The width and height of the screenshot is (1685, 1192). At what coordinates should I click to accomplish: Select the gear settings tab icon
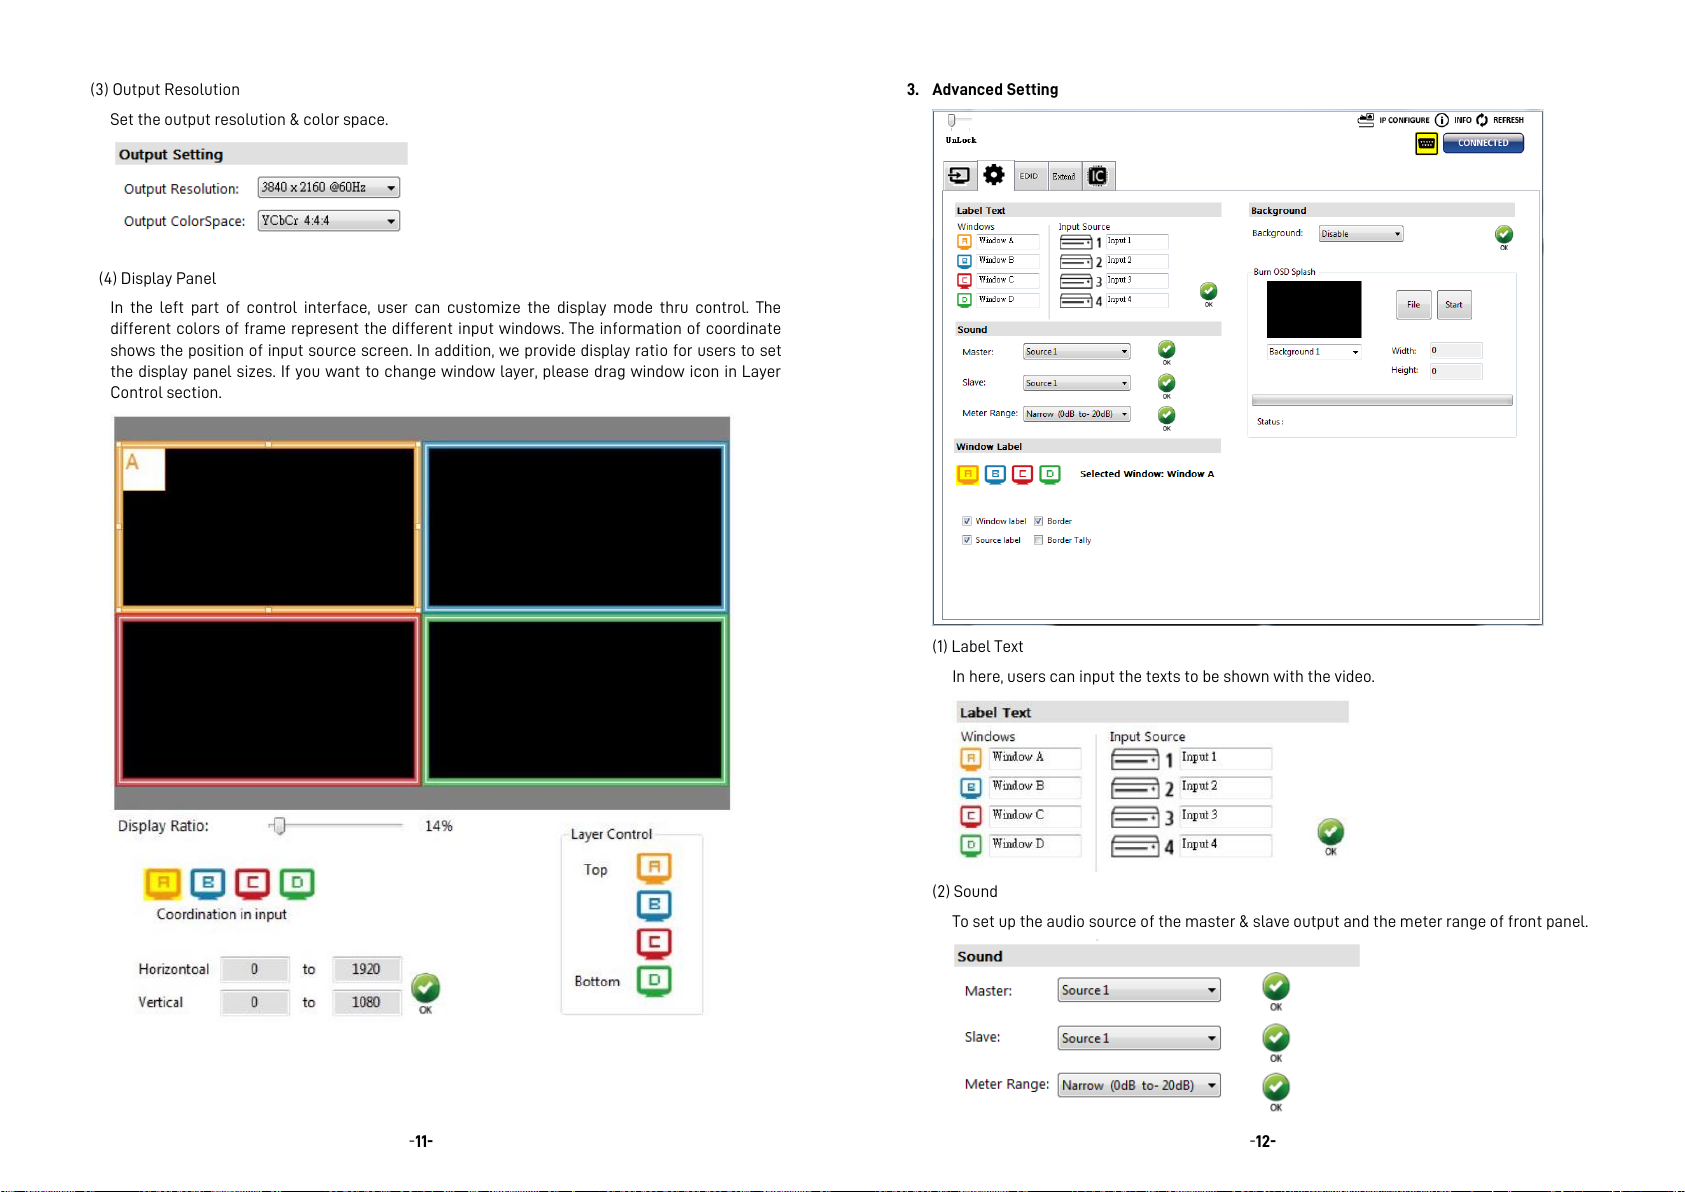coord(993,175)
